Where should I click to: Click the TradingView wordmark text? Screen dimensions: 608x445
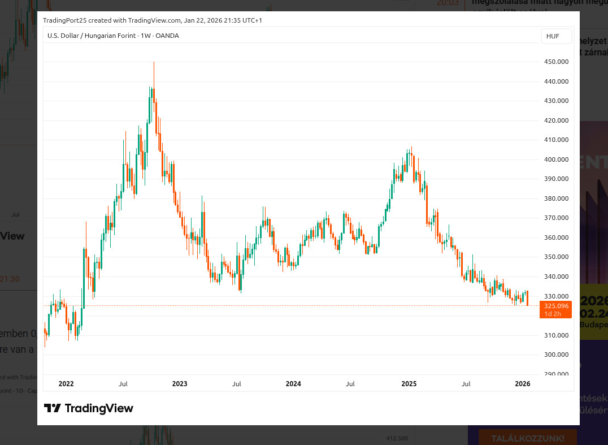click(x=98, y=408)
